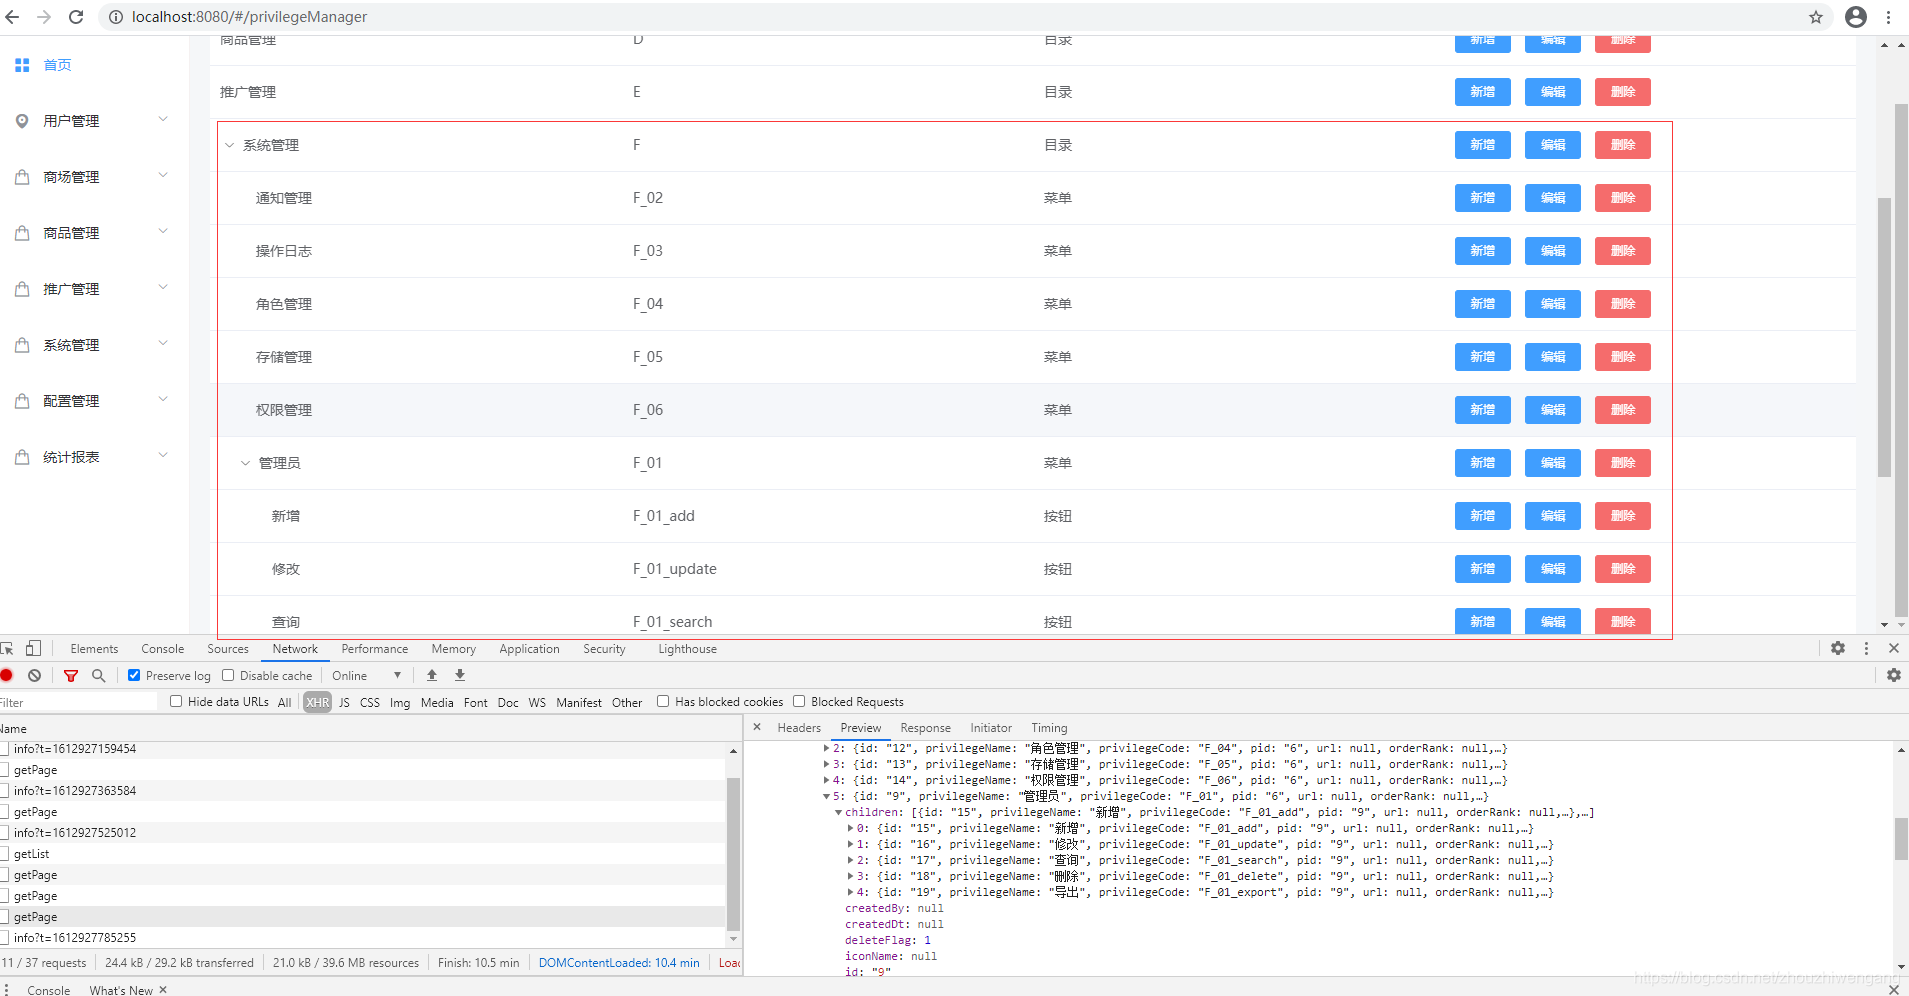Open the Response tab in Preview panel
The image size is (1909, 996).
[x=924, y=727]
